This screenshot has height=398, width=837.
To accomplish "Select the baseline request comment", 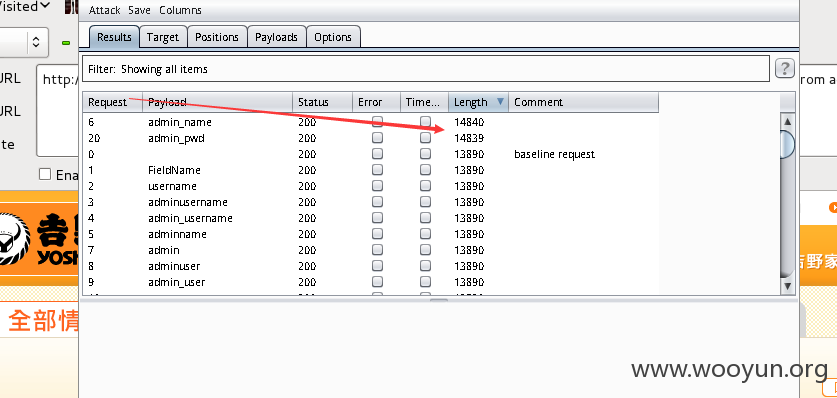I will 554,154.
